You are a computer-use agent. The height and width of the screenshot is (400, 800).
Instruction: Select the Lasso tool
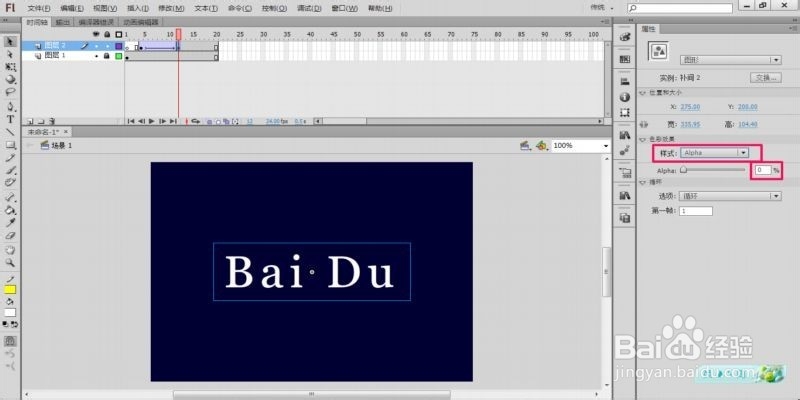10,92
